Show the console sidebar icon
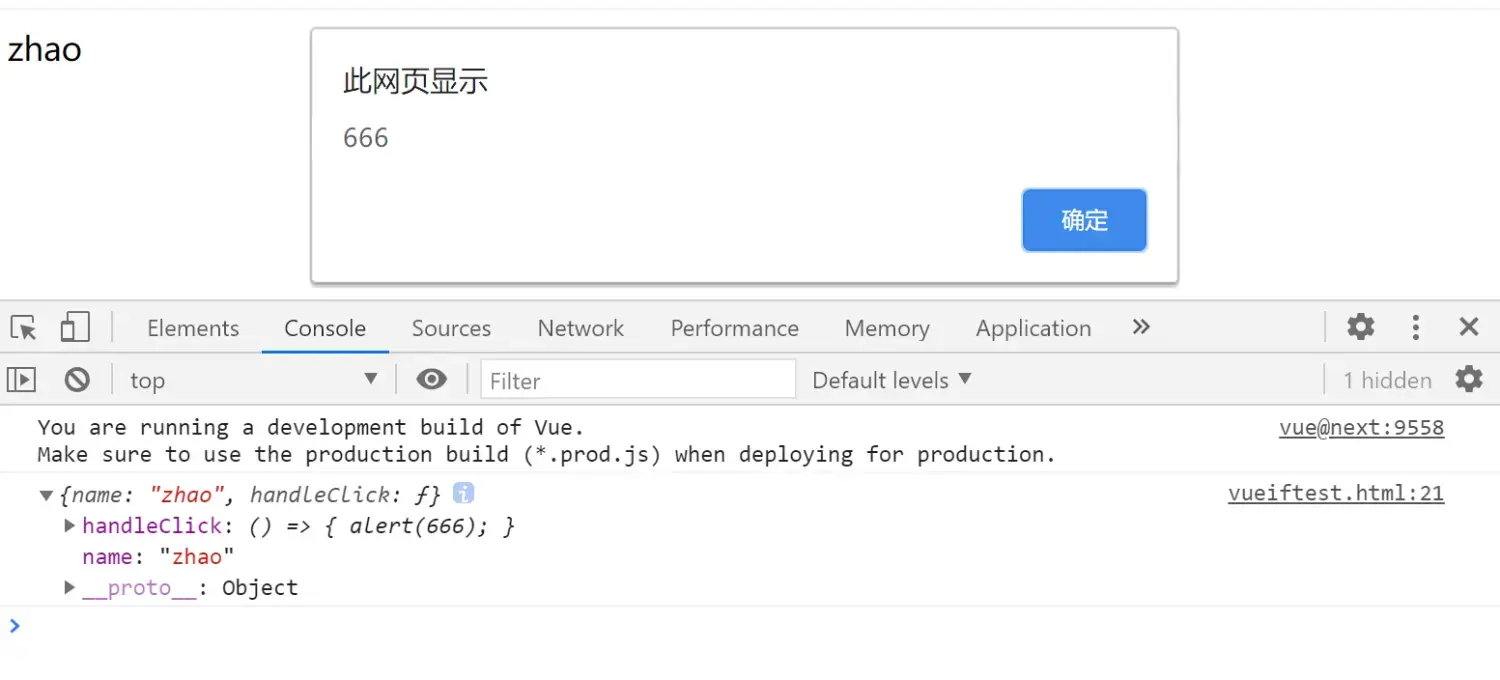 click(x=22, y=380)
